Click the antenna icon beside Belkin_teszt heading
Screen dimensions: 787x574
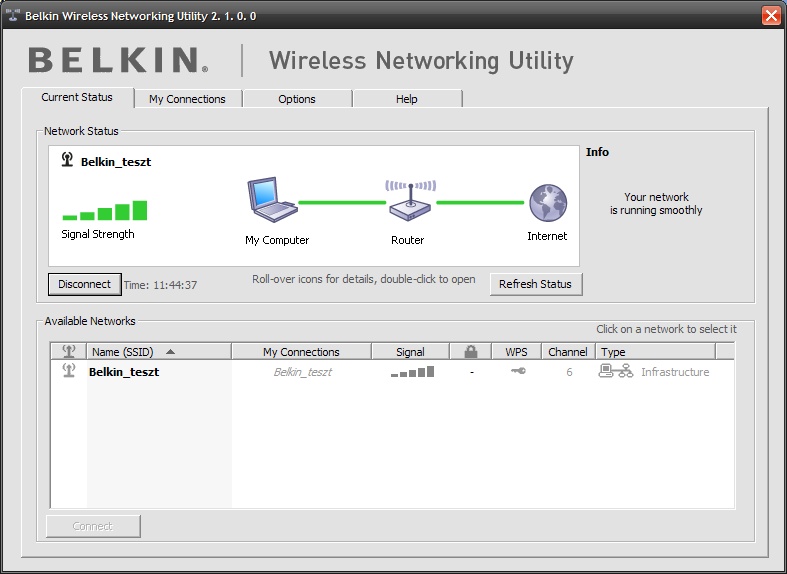pyautogui.click(x=67, y=160)
